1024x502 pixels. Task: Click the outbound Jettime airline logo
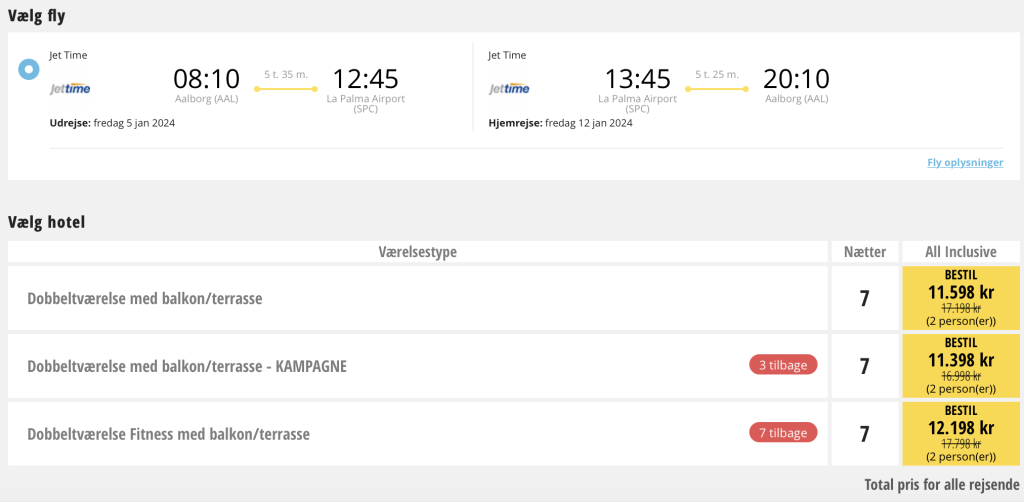tap(70, 89)
